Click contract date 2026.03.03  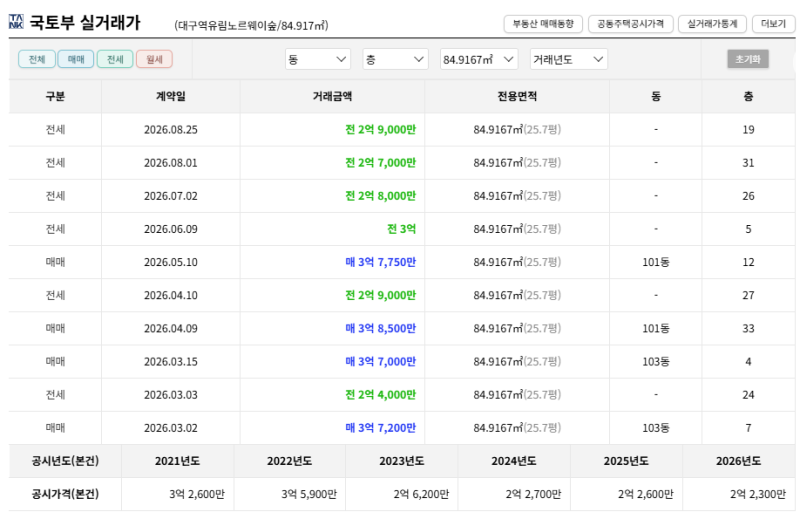tap(170, 395)
